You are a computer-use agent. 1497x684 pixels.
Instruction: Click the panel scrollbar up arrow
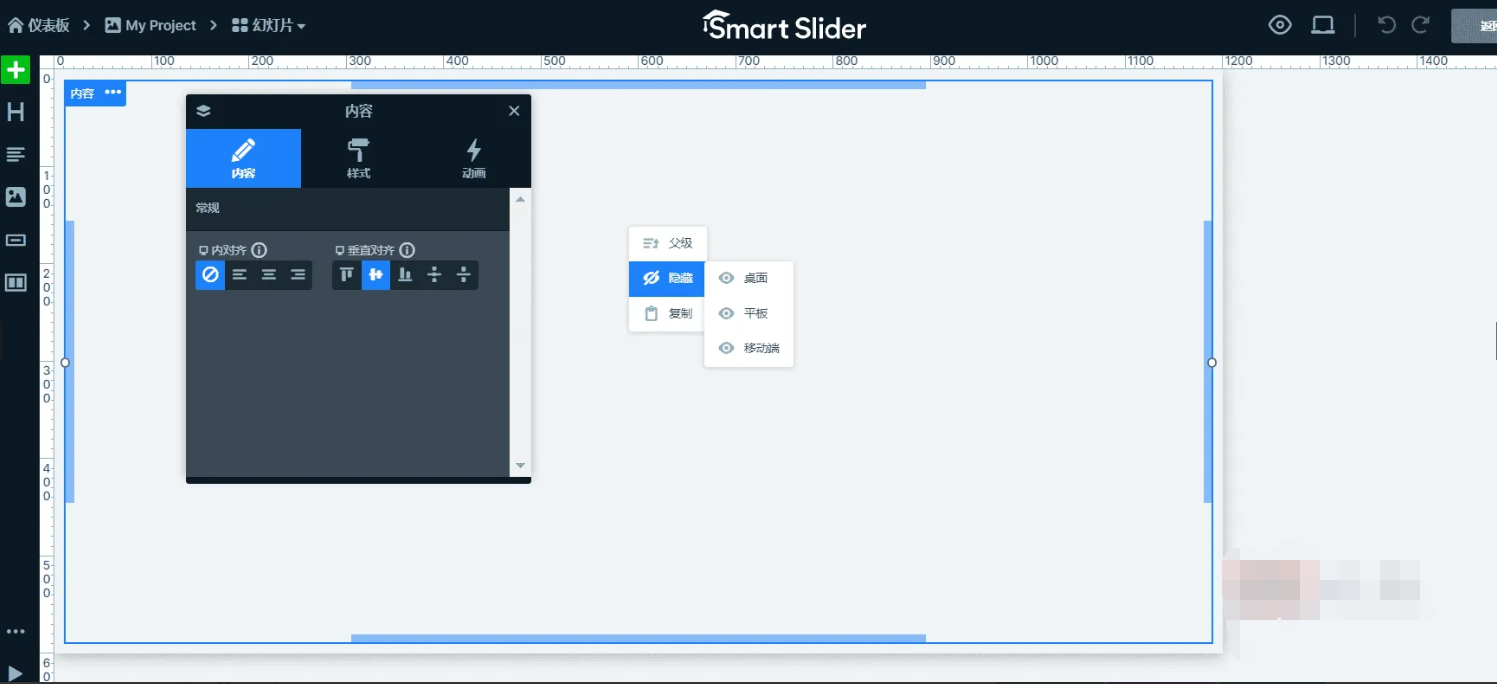pyautogui.click(x=520, y=199)
